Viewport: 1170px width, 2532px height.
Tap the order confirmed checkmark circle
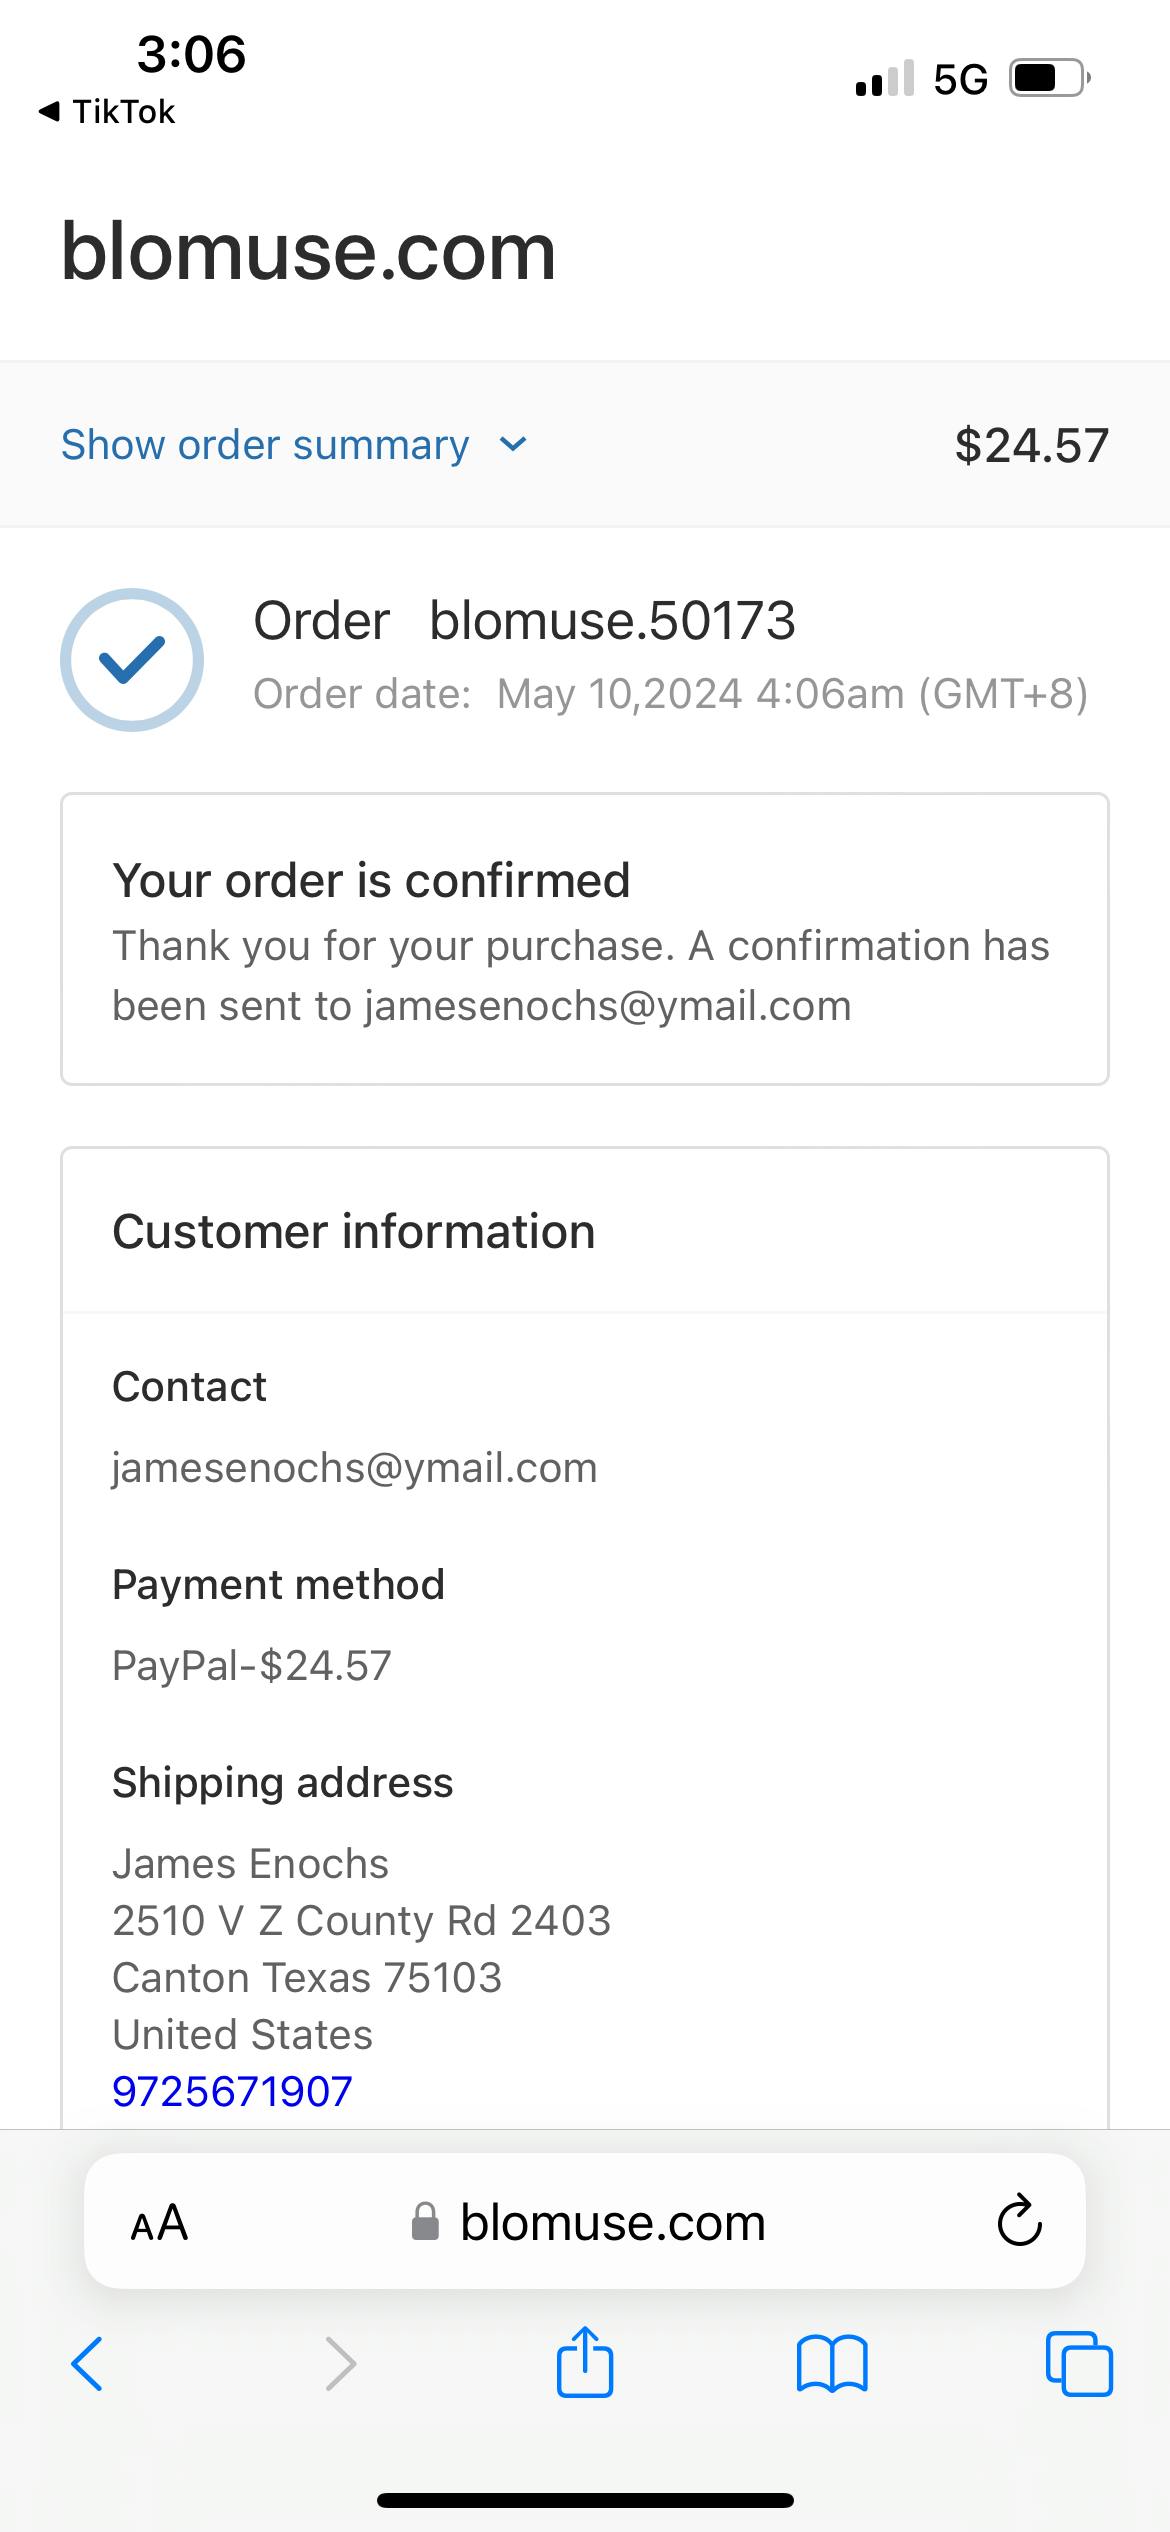tap(132, 660)
